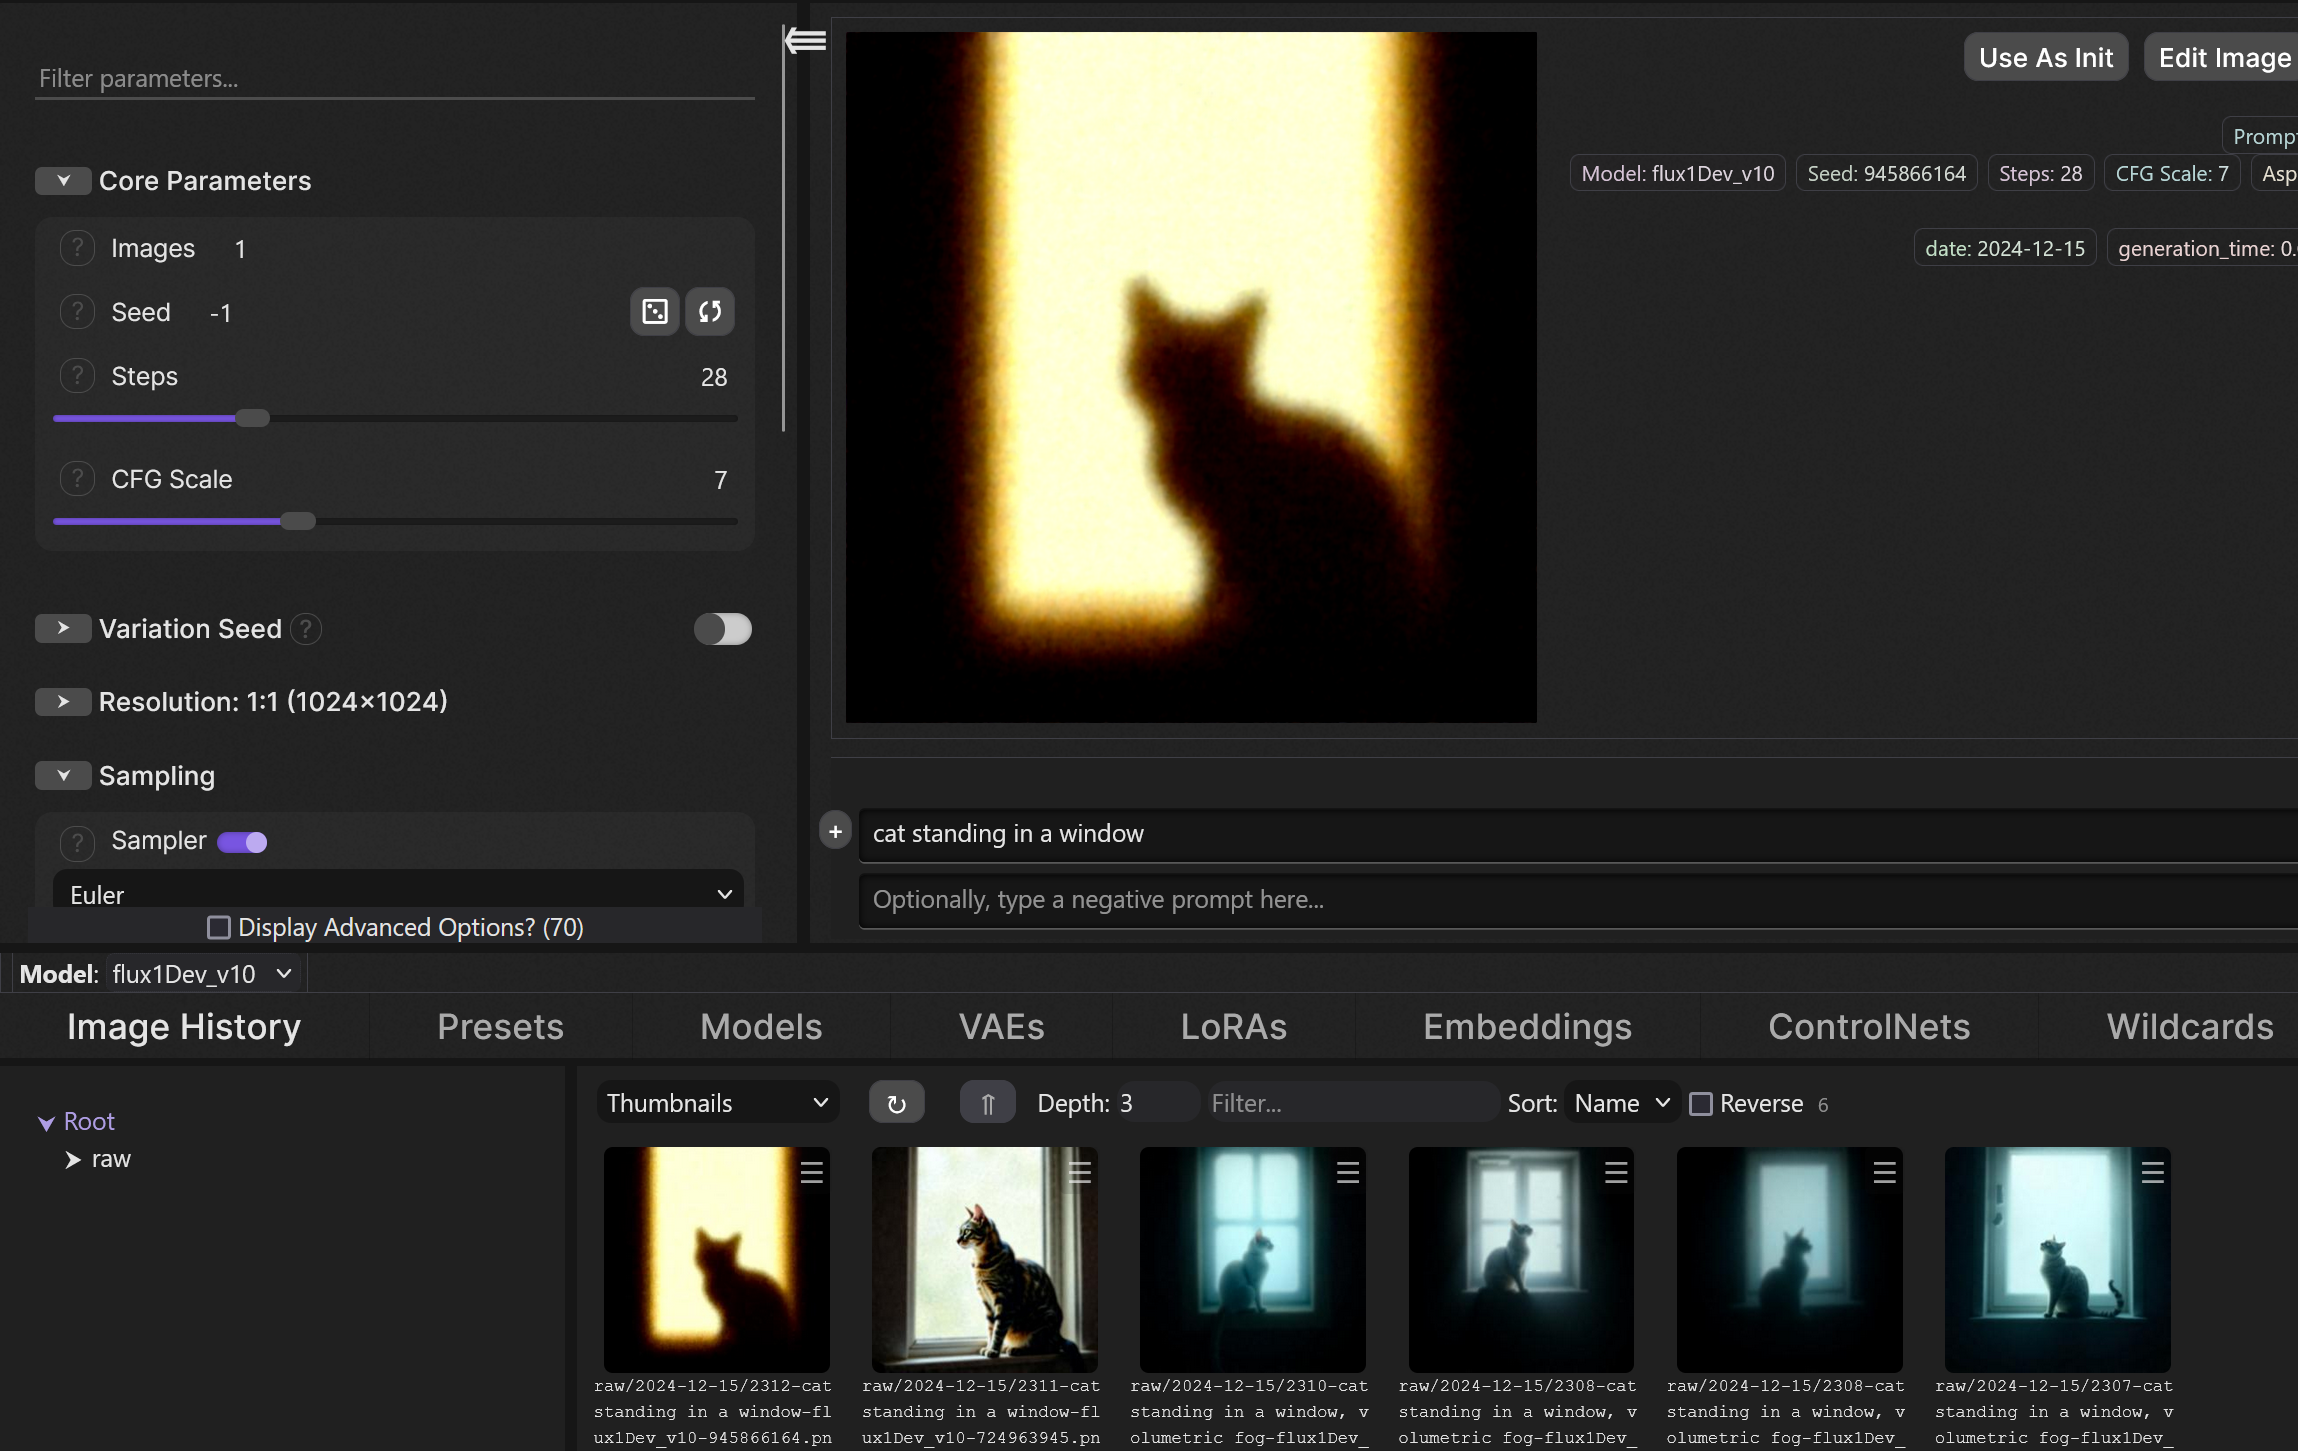
Task: Turn off the Sampler toggle
Action: [x=242, y=842]
